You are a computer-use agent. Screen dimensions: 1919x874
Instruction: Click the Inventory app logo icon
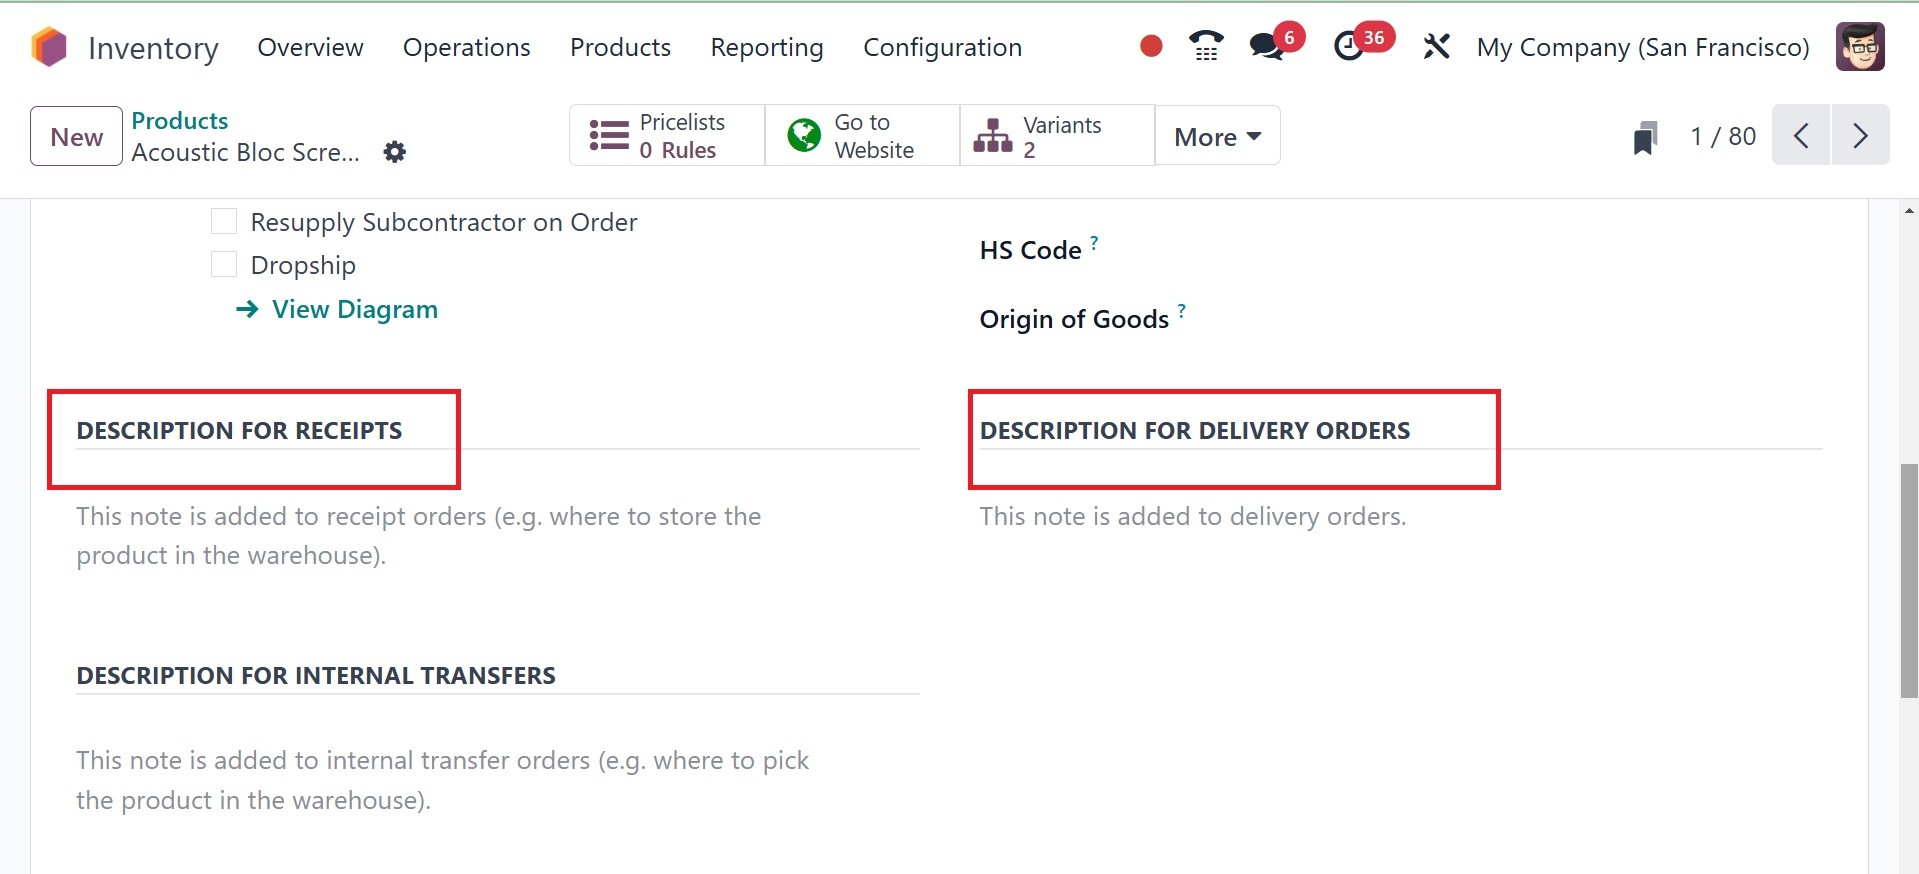click(49, 47)
